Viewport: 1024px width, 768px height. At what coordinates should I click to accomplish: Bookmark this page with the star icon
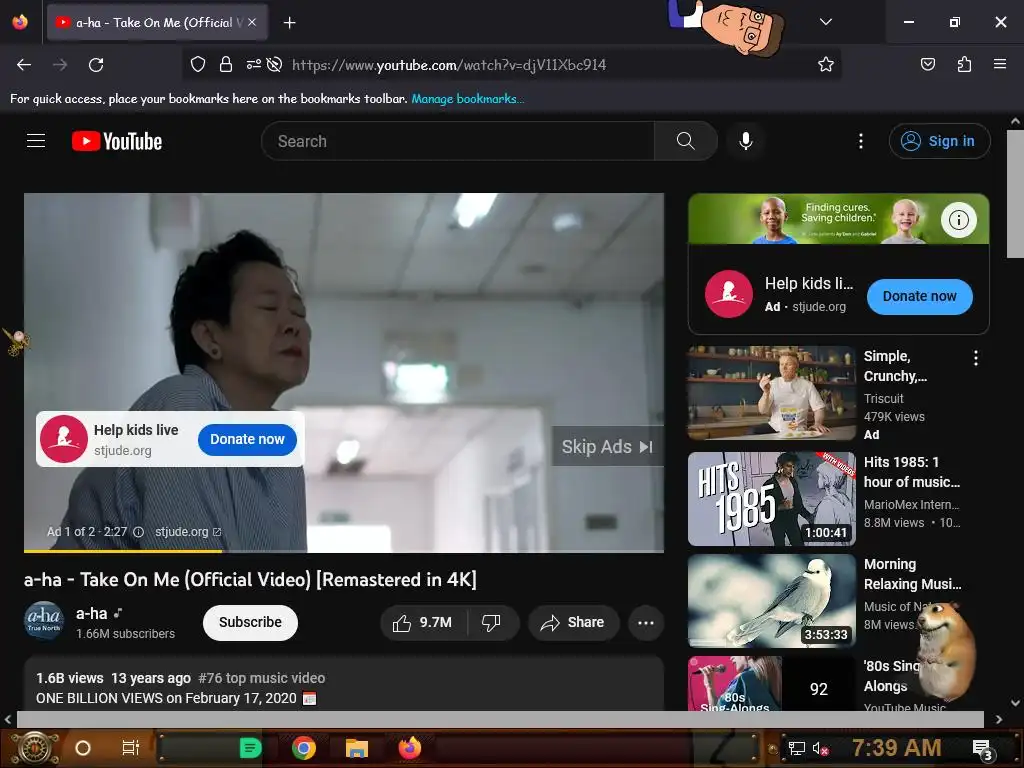pos(825,64)
